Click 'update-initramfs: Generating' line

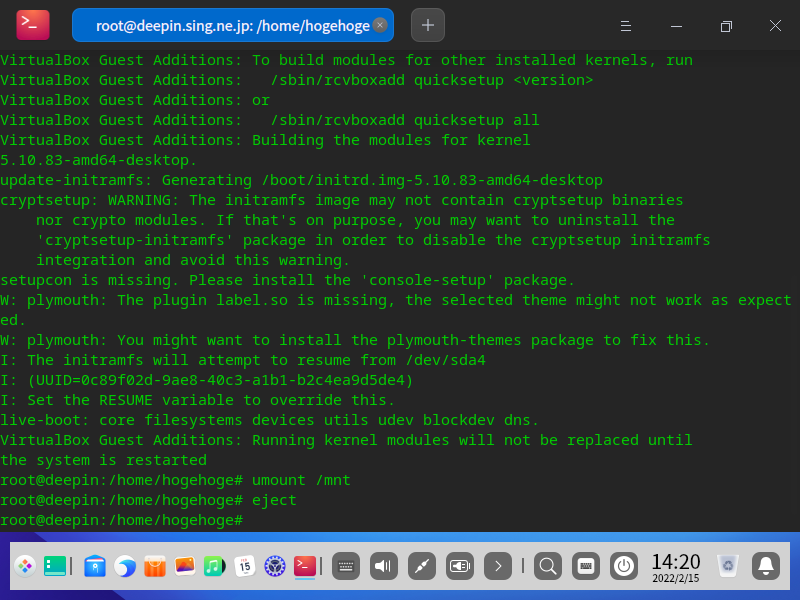[x=301, y=180]
